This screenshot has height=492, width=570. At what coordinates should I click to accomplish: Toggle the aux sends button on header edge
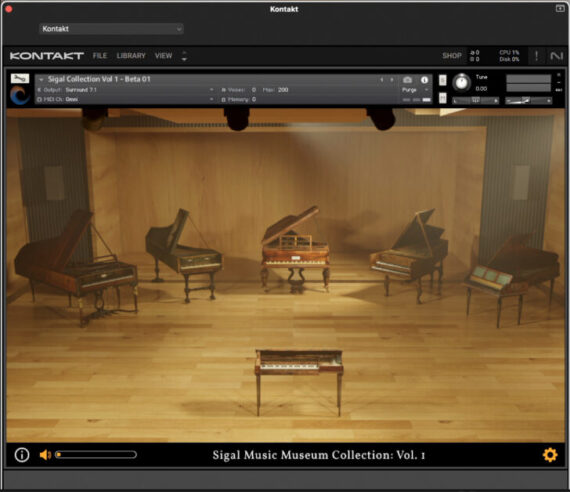click(x=559, y=90)
